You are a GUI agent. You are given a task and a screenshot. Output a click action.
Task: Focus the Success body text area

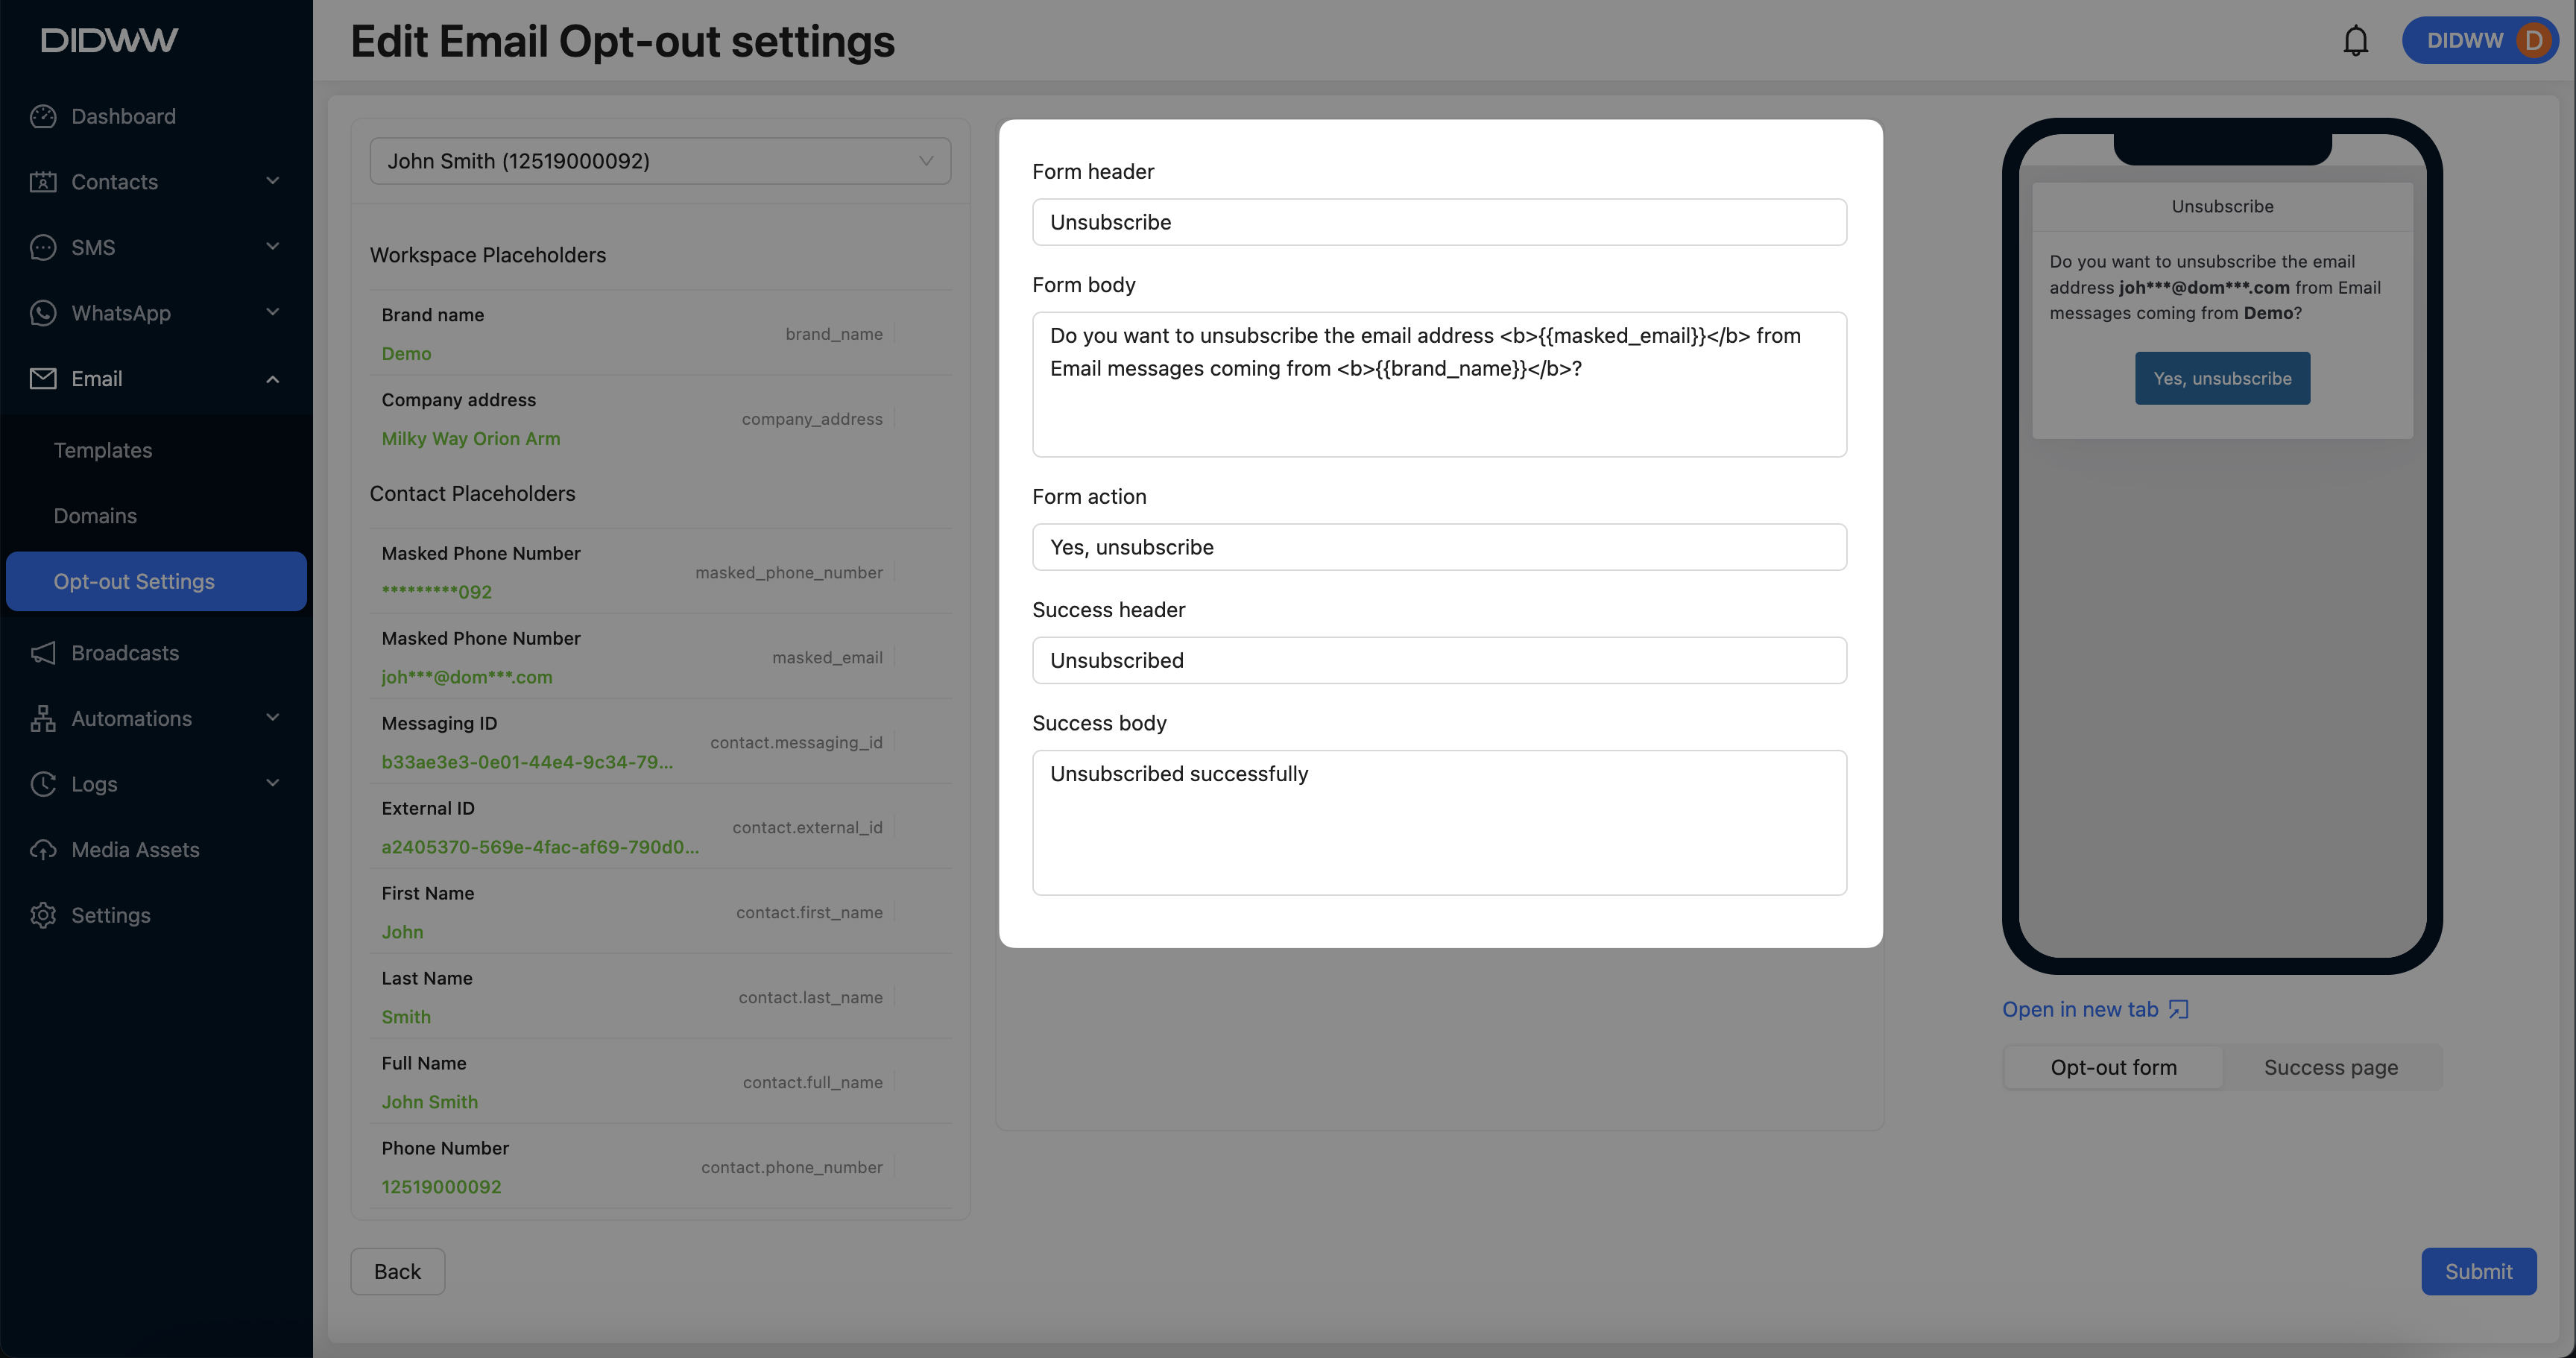coord(1439,822)
